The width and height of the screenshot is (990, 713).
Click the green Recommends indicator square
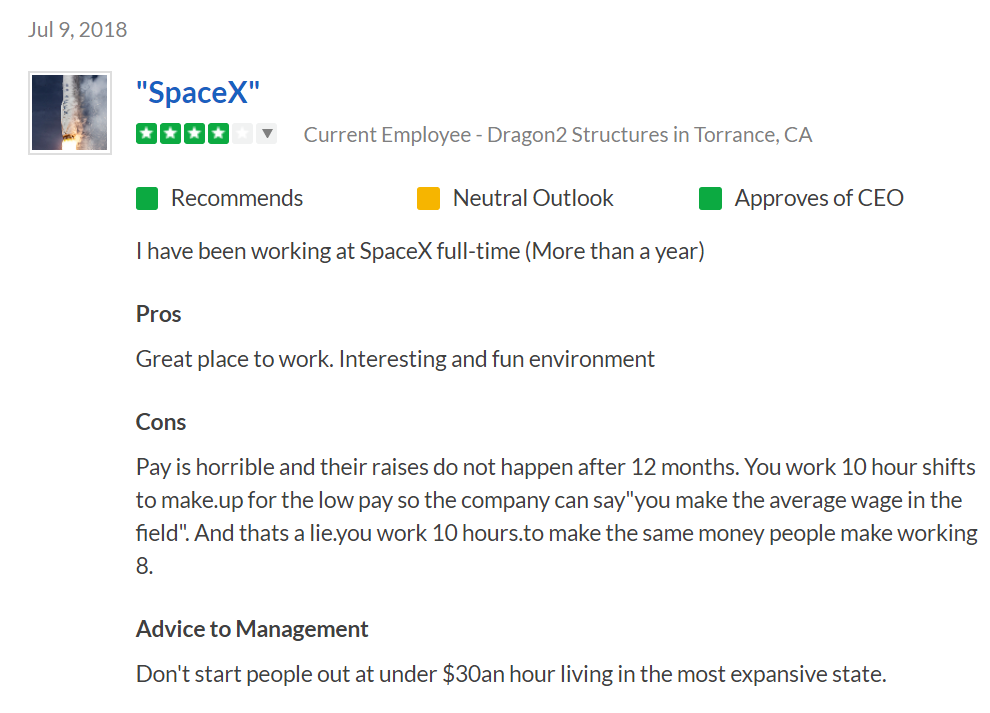coord(147,198)
